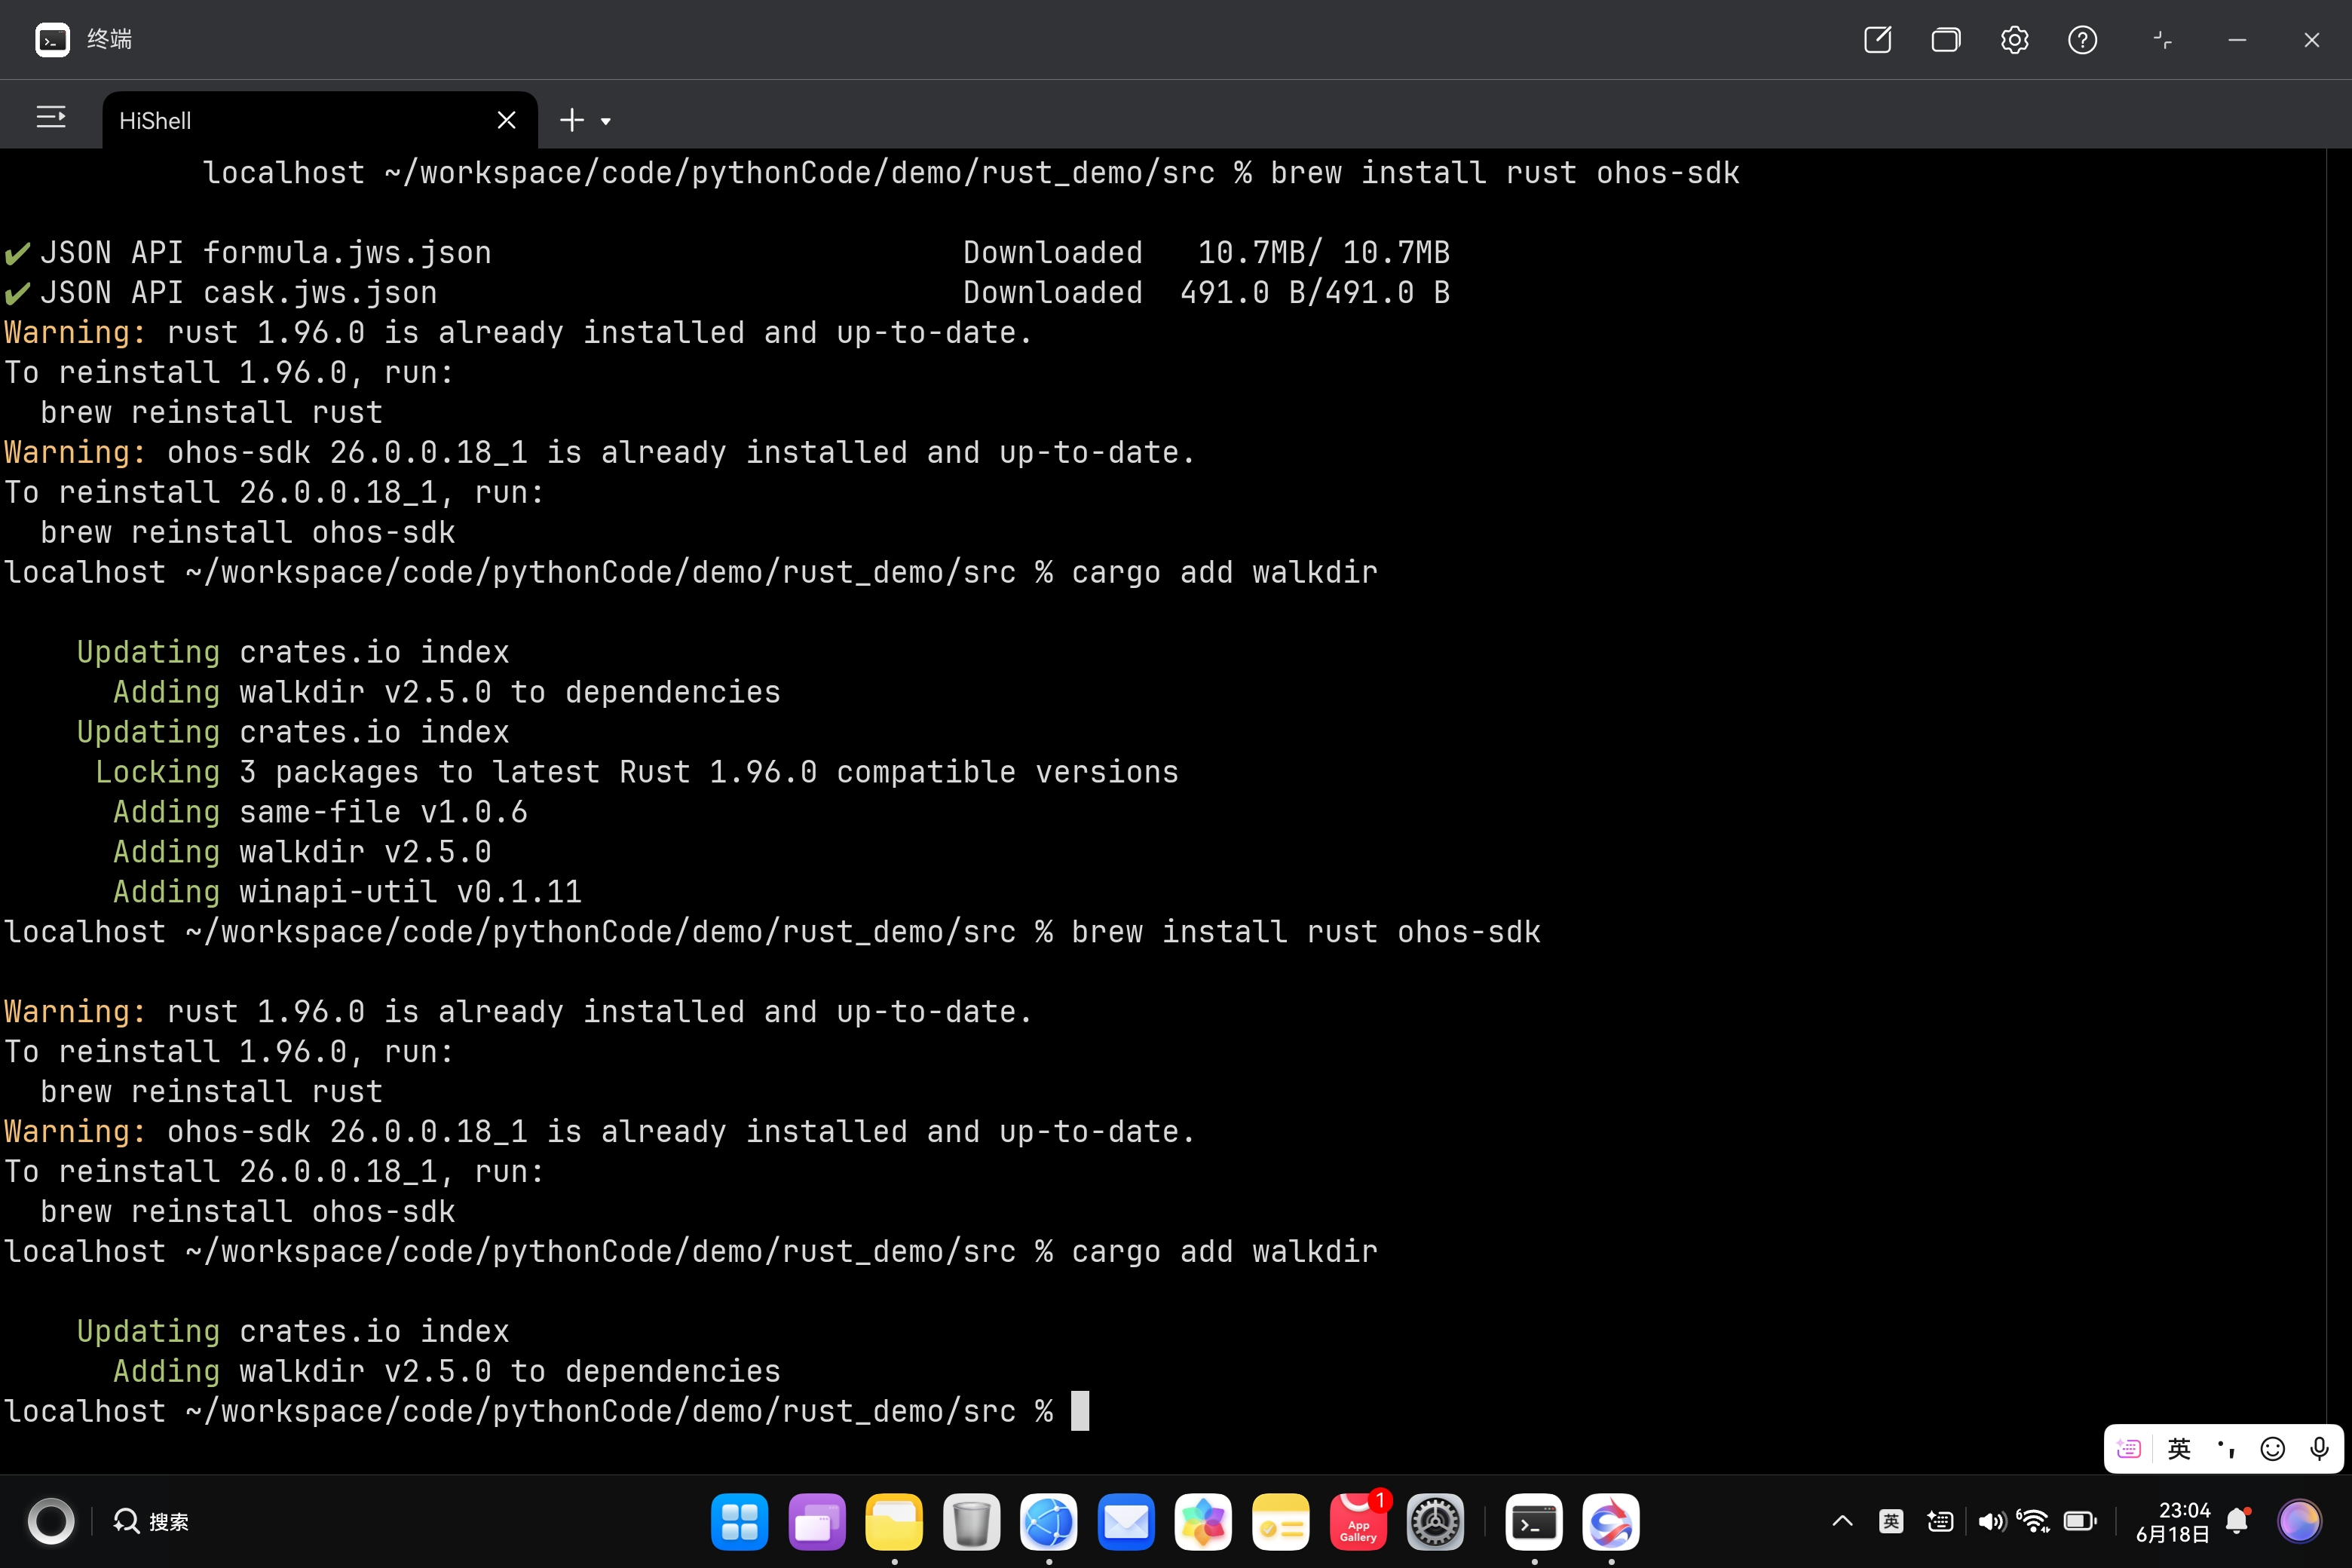Launch the browser globe icon
Screen dimensions: 2352x1568
click(1049, 1522)
